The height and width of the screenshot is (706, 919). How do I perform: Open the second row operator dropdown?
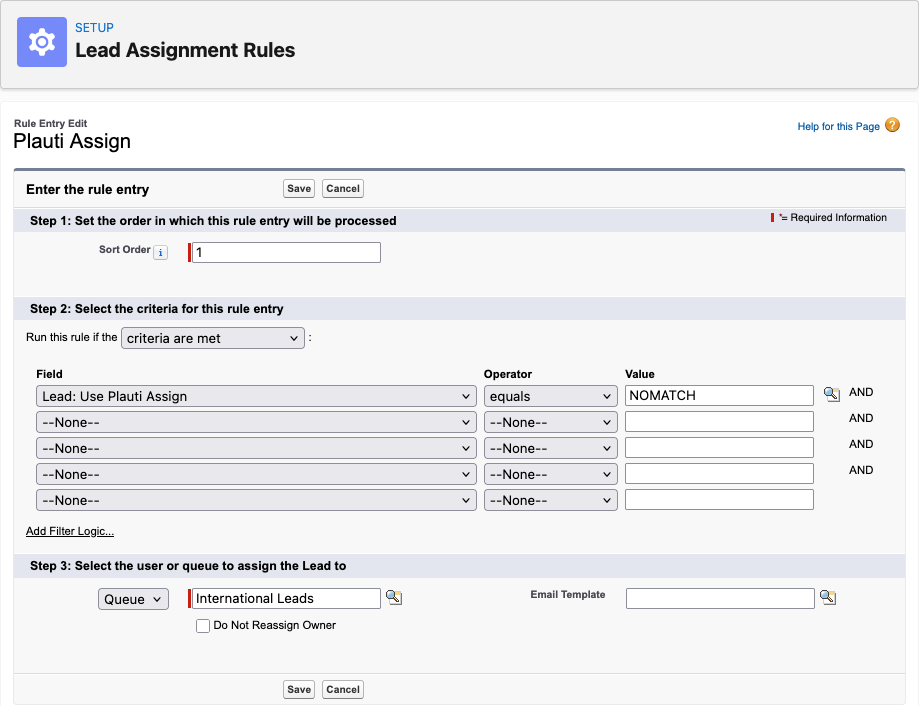550,422
